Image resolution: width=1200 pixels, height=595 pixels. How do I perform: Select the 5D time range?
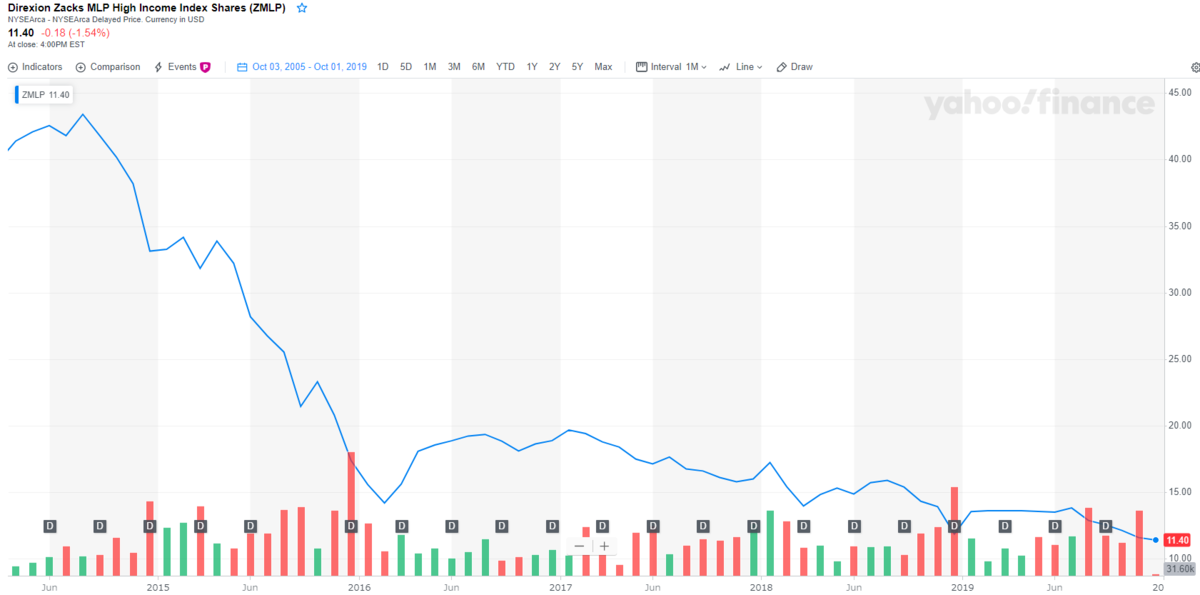tap(406, 67)
